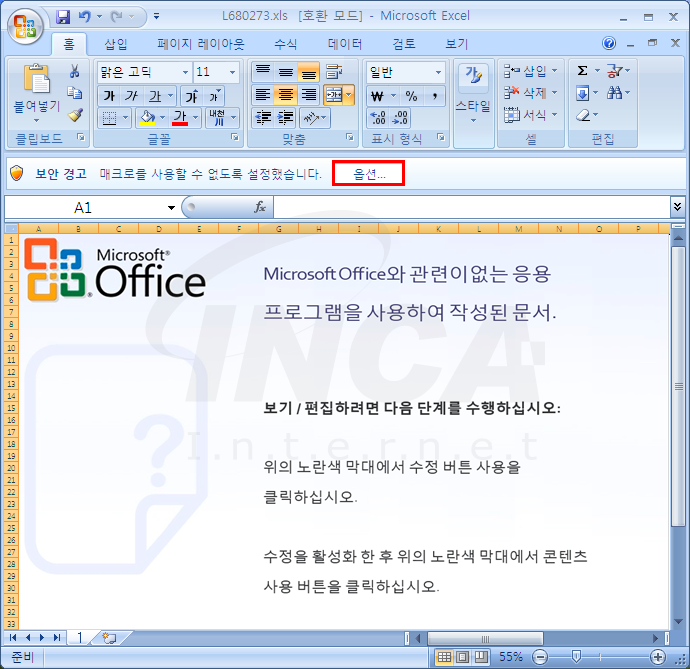Switch to the 데이터 tab

click(x=345, y=44)
